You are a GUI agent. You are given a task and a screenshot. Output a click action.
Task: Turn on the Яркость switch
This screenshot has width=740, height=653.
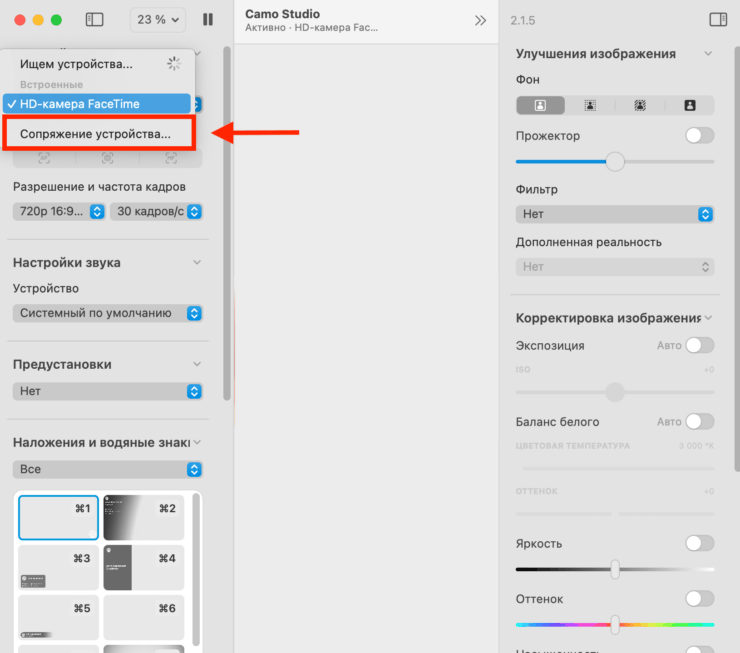[699, 543]
